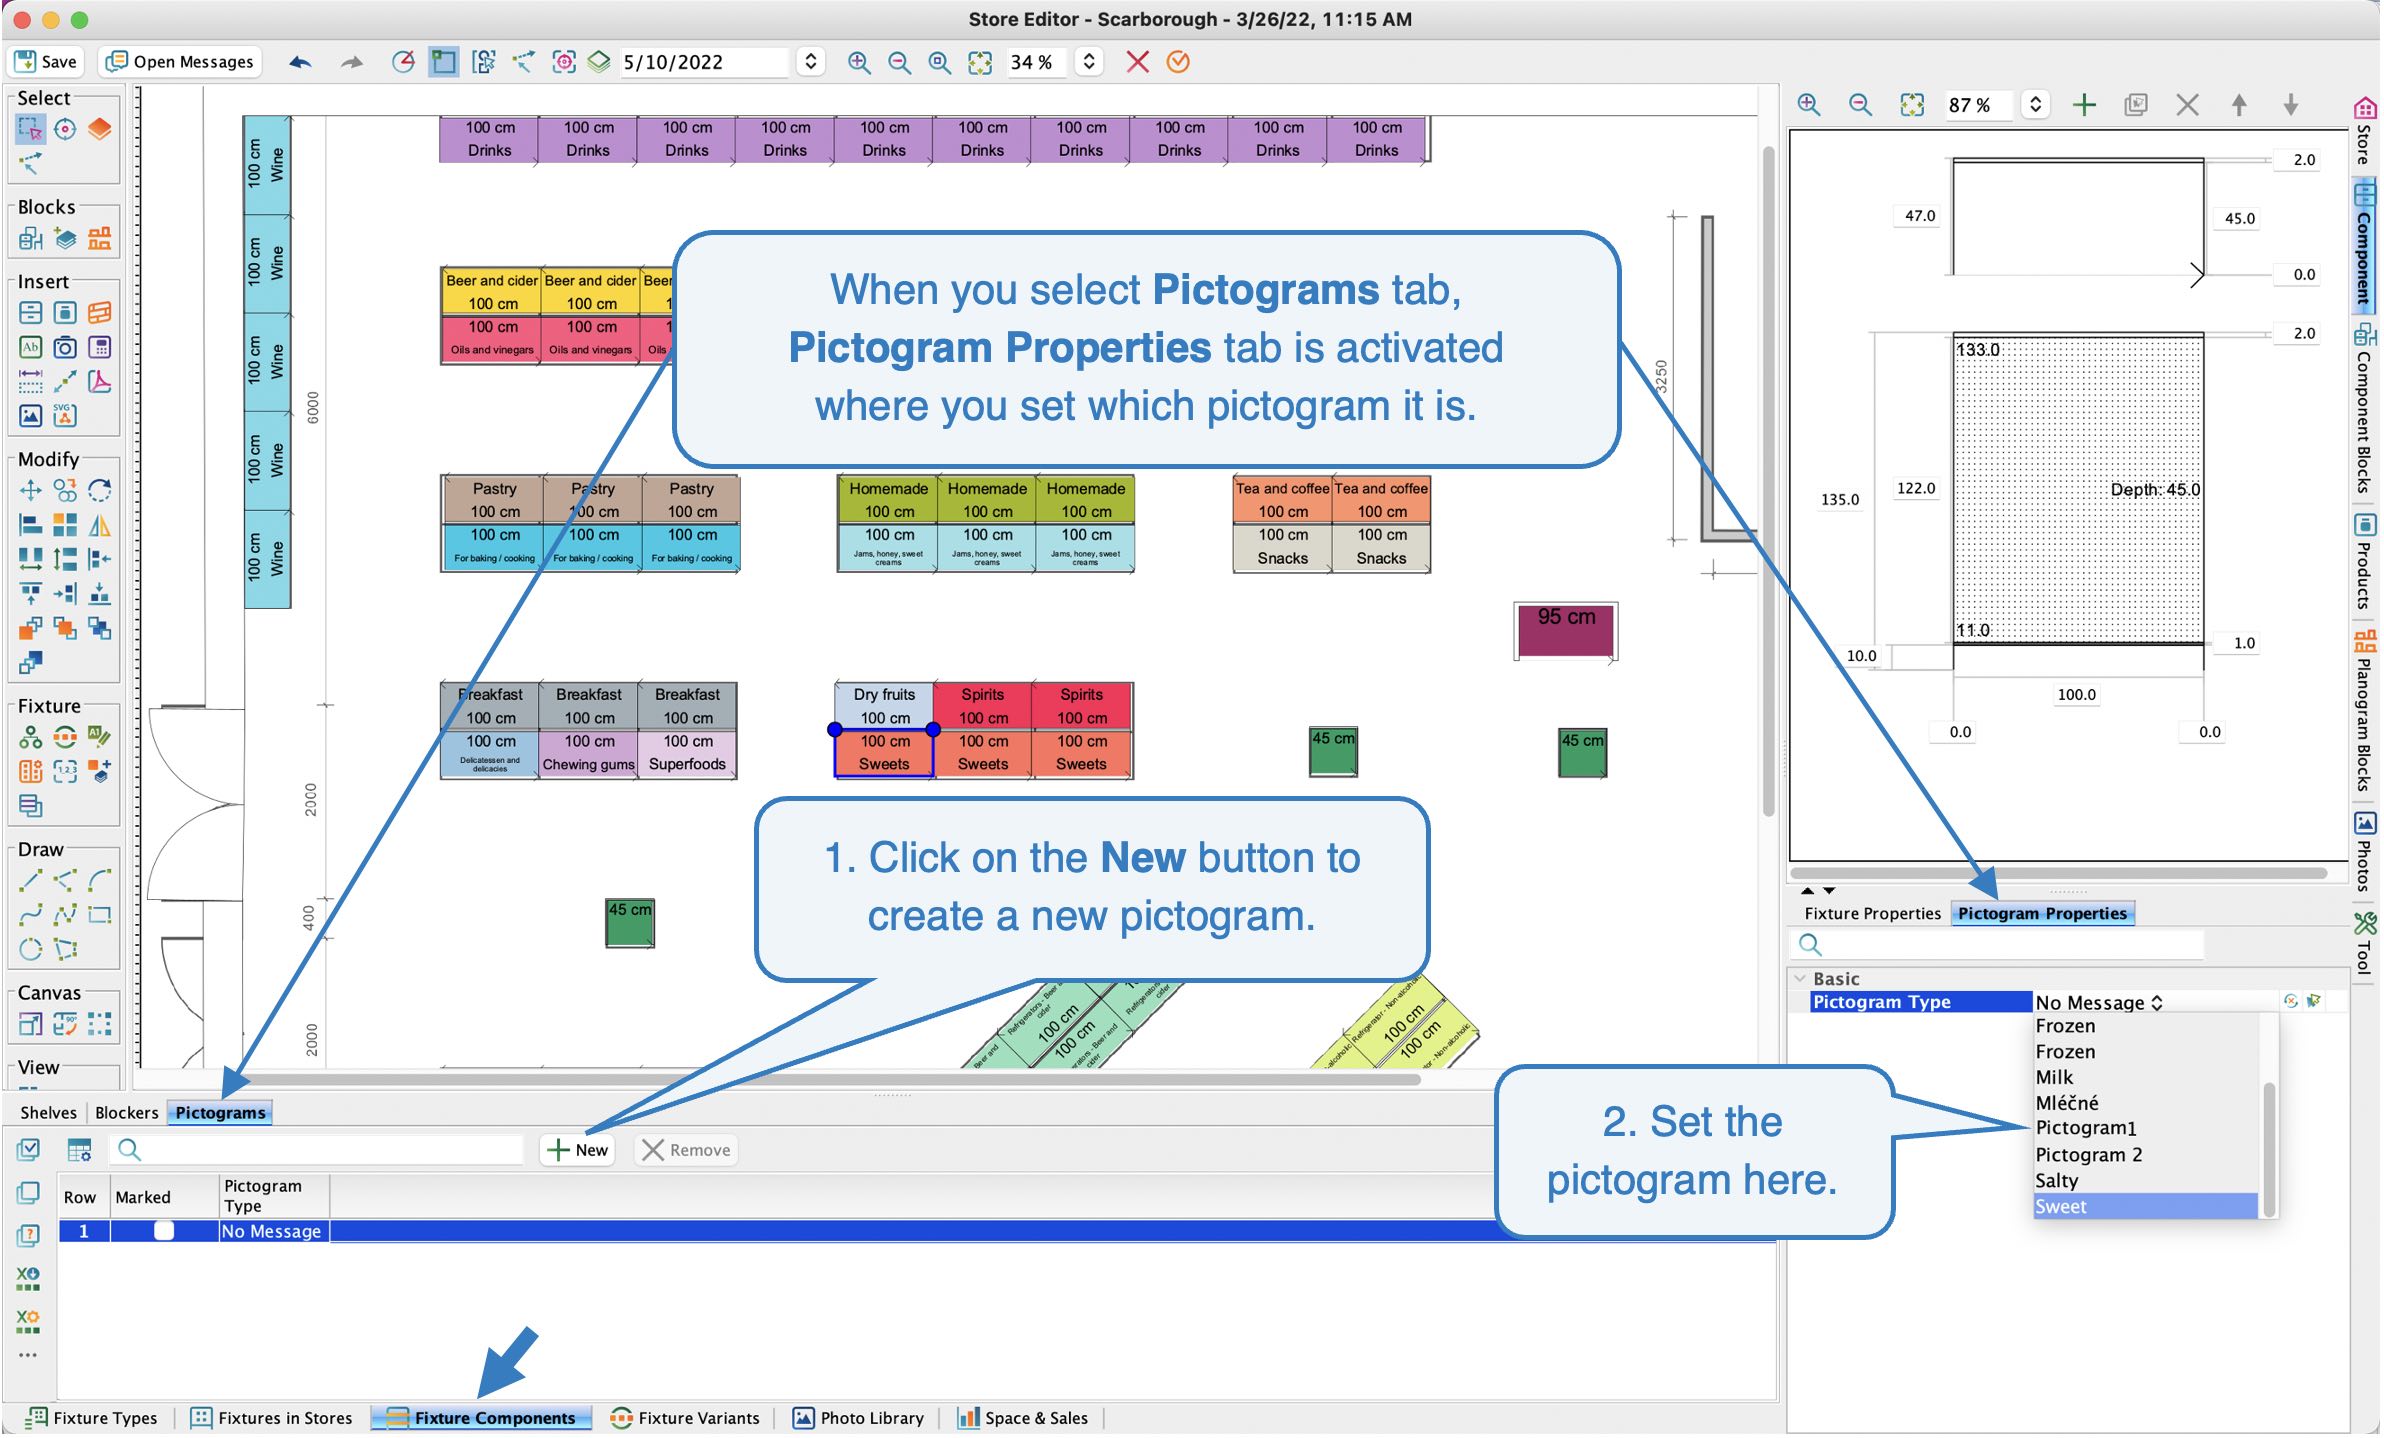2384x1438 pixels.
Task: Click the Remove pictogram button
Action: point(686,1150)
